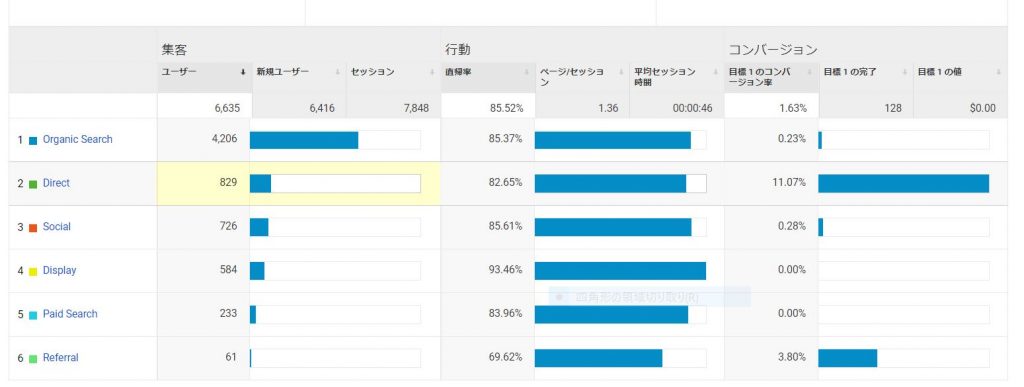This screenshot has width=1024, height=387.
Task: Click sort arrow of ページ/セッション column
Action: coord(621,72)
